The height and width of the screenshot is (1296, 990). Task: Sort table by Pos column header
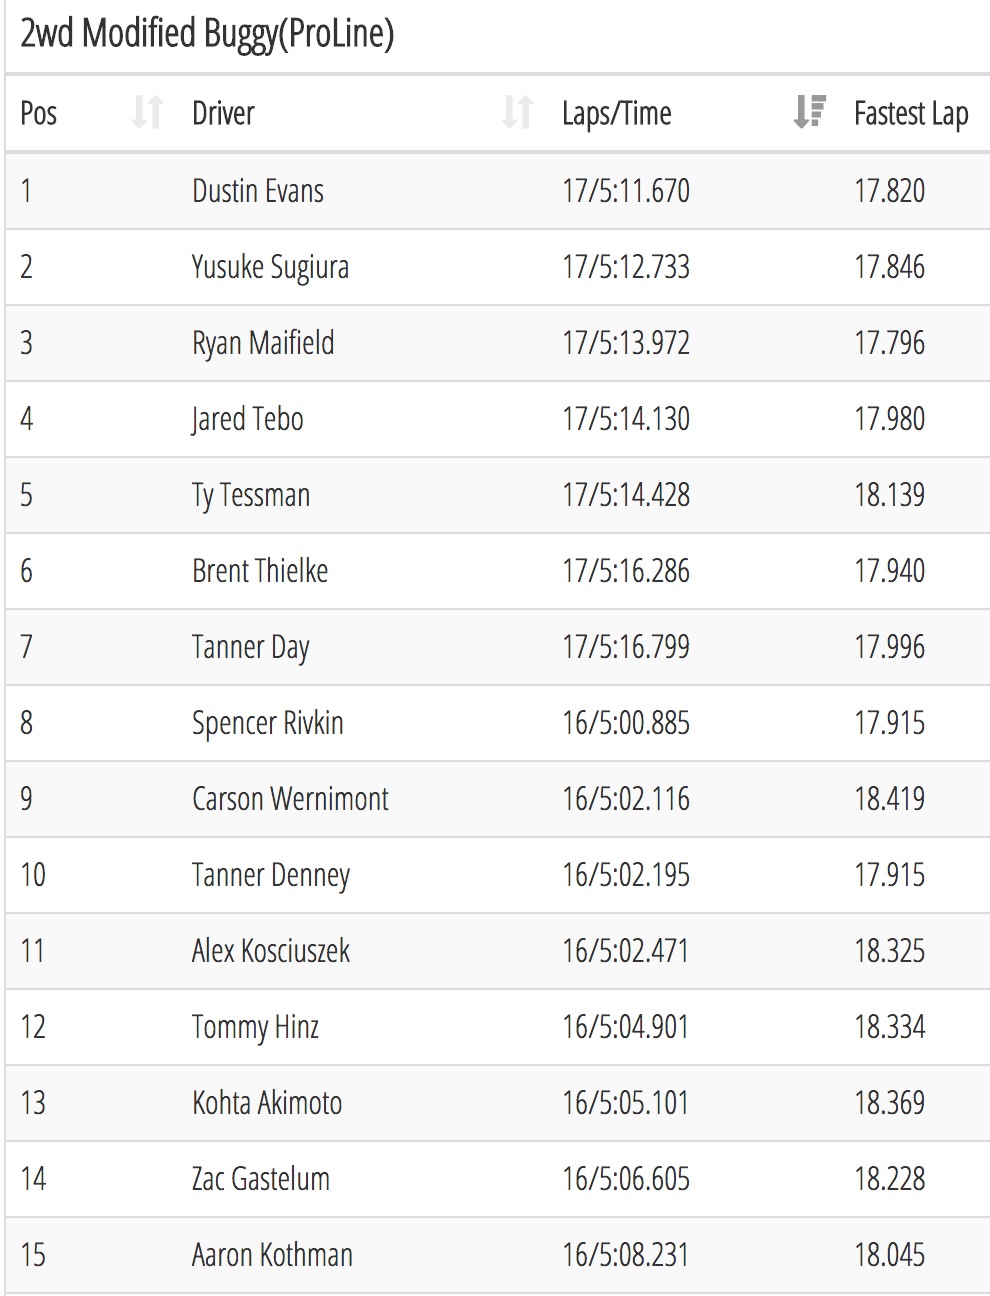tap(38, 113)
